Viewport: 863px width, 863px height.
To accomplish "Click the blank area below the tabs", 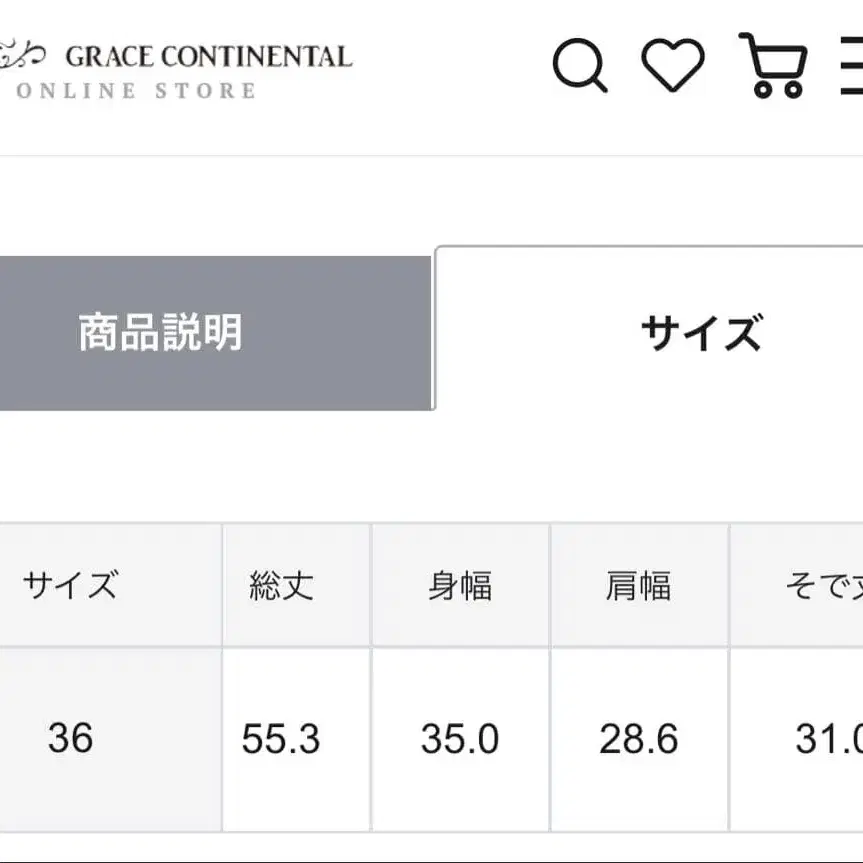I will click(430, 465).
